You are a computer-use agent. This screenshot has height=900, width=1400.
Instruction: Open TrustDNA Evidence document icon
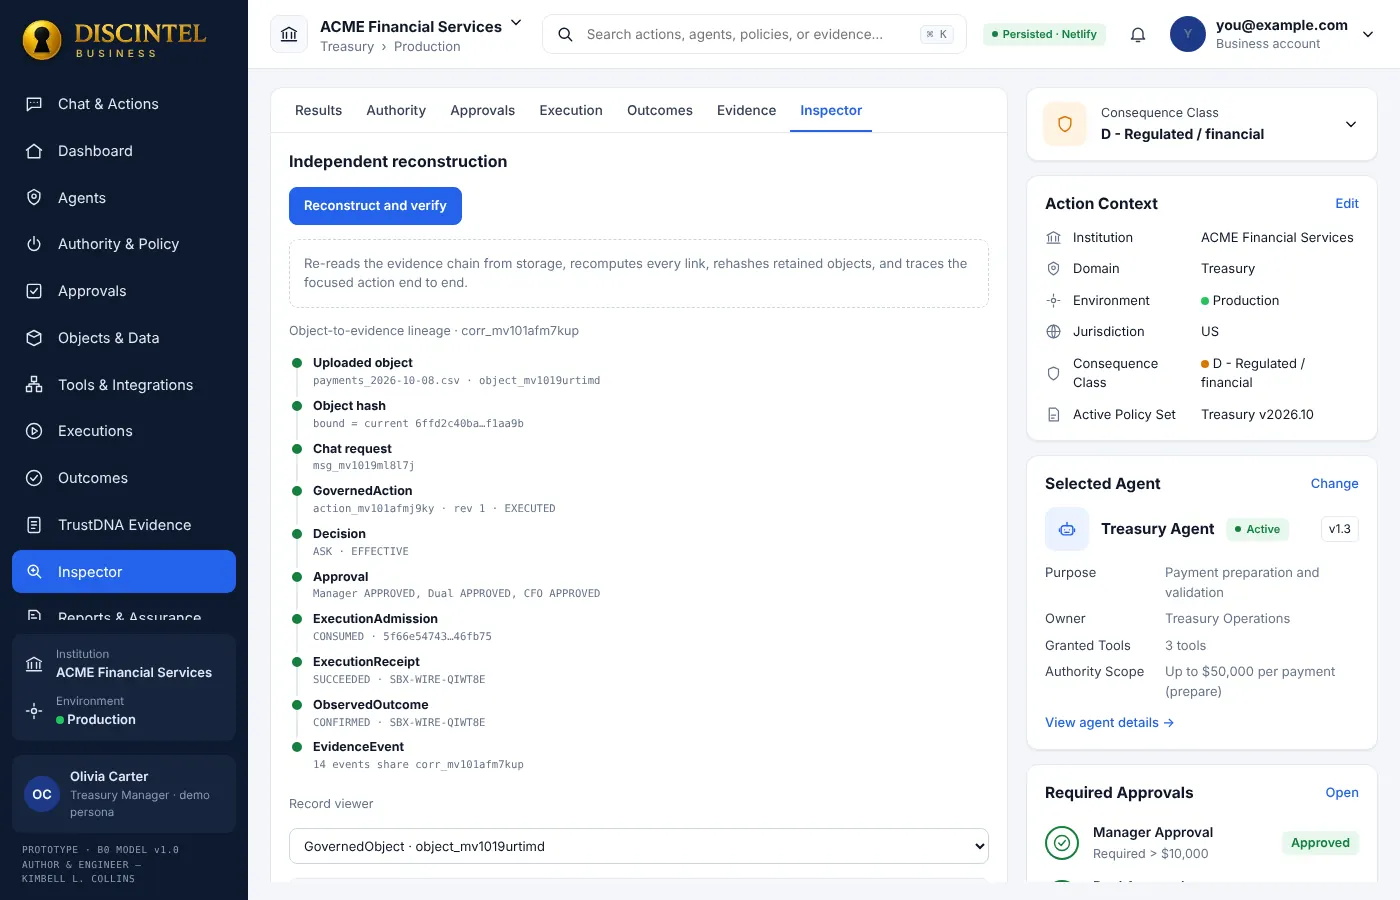[x=34, y=525]
